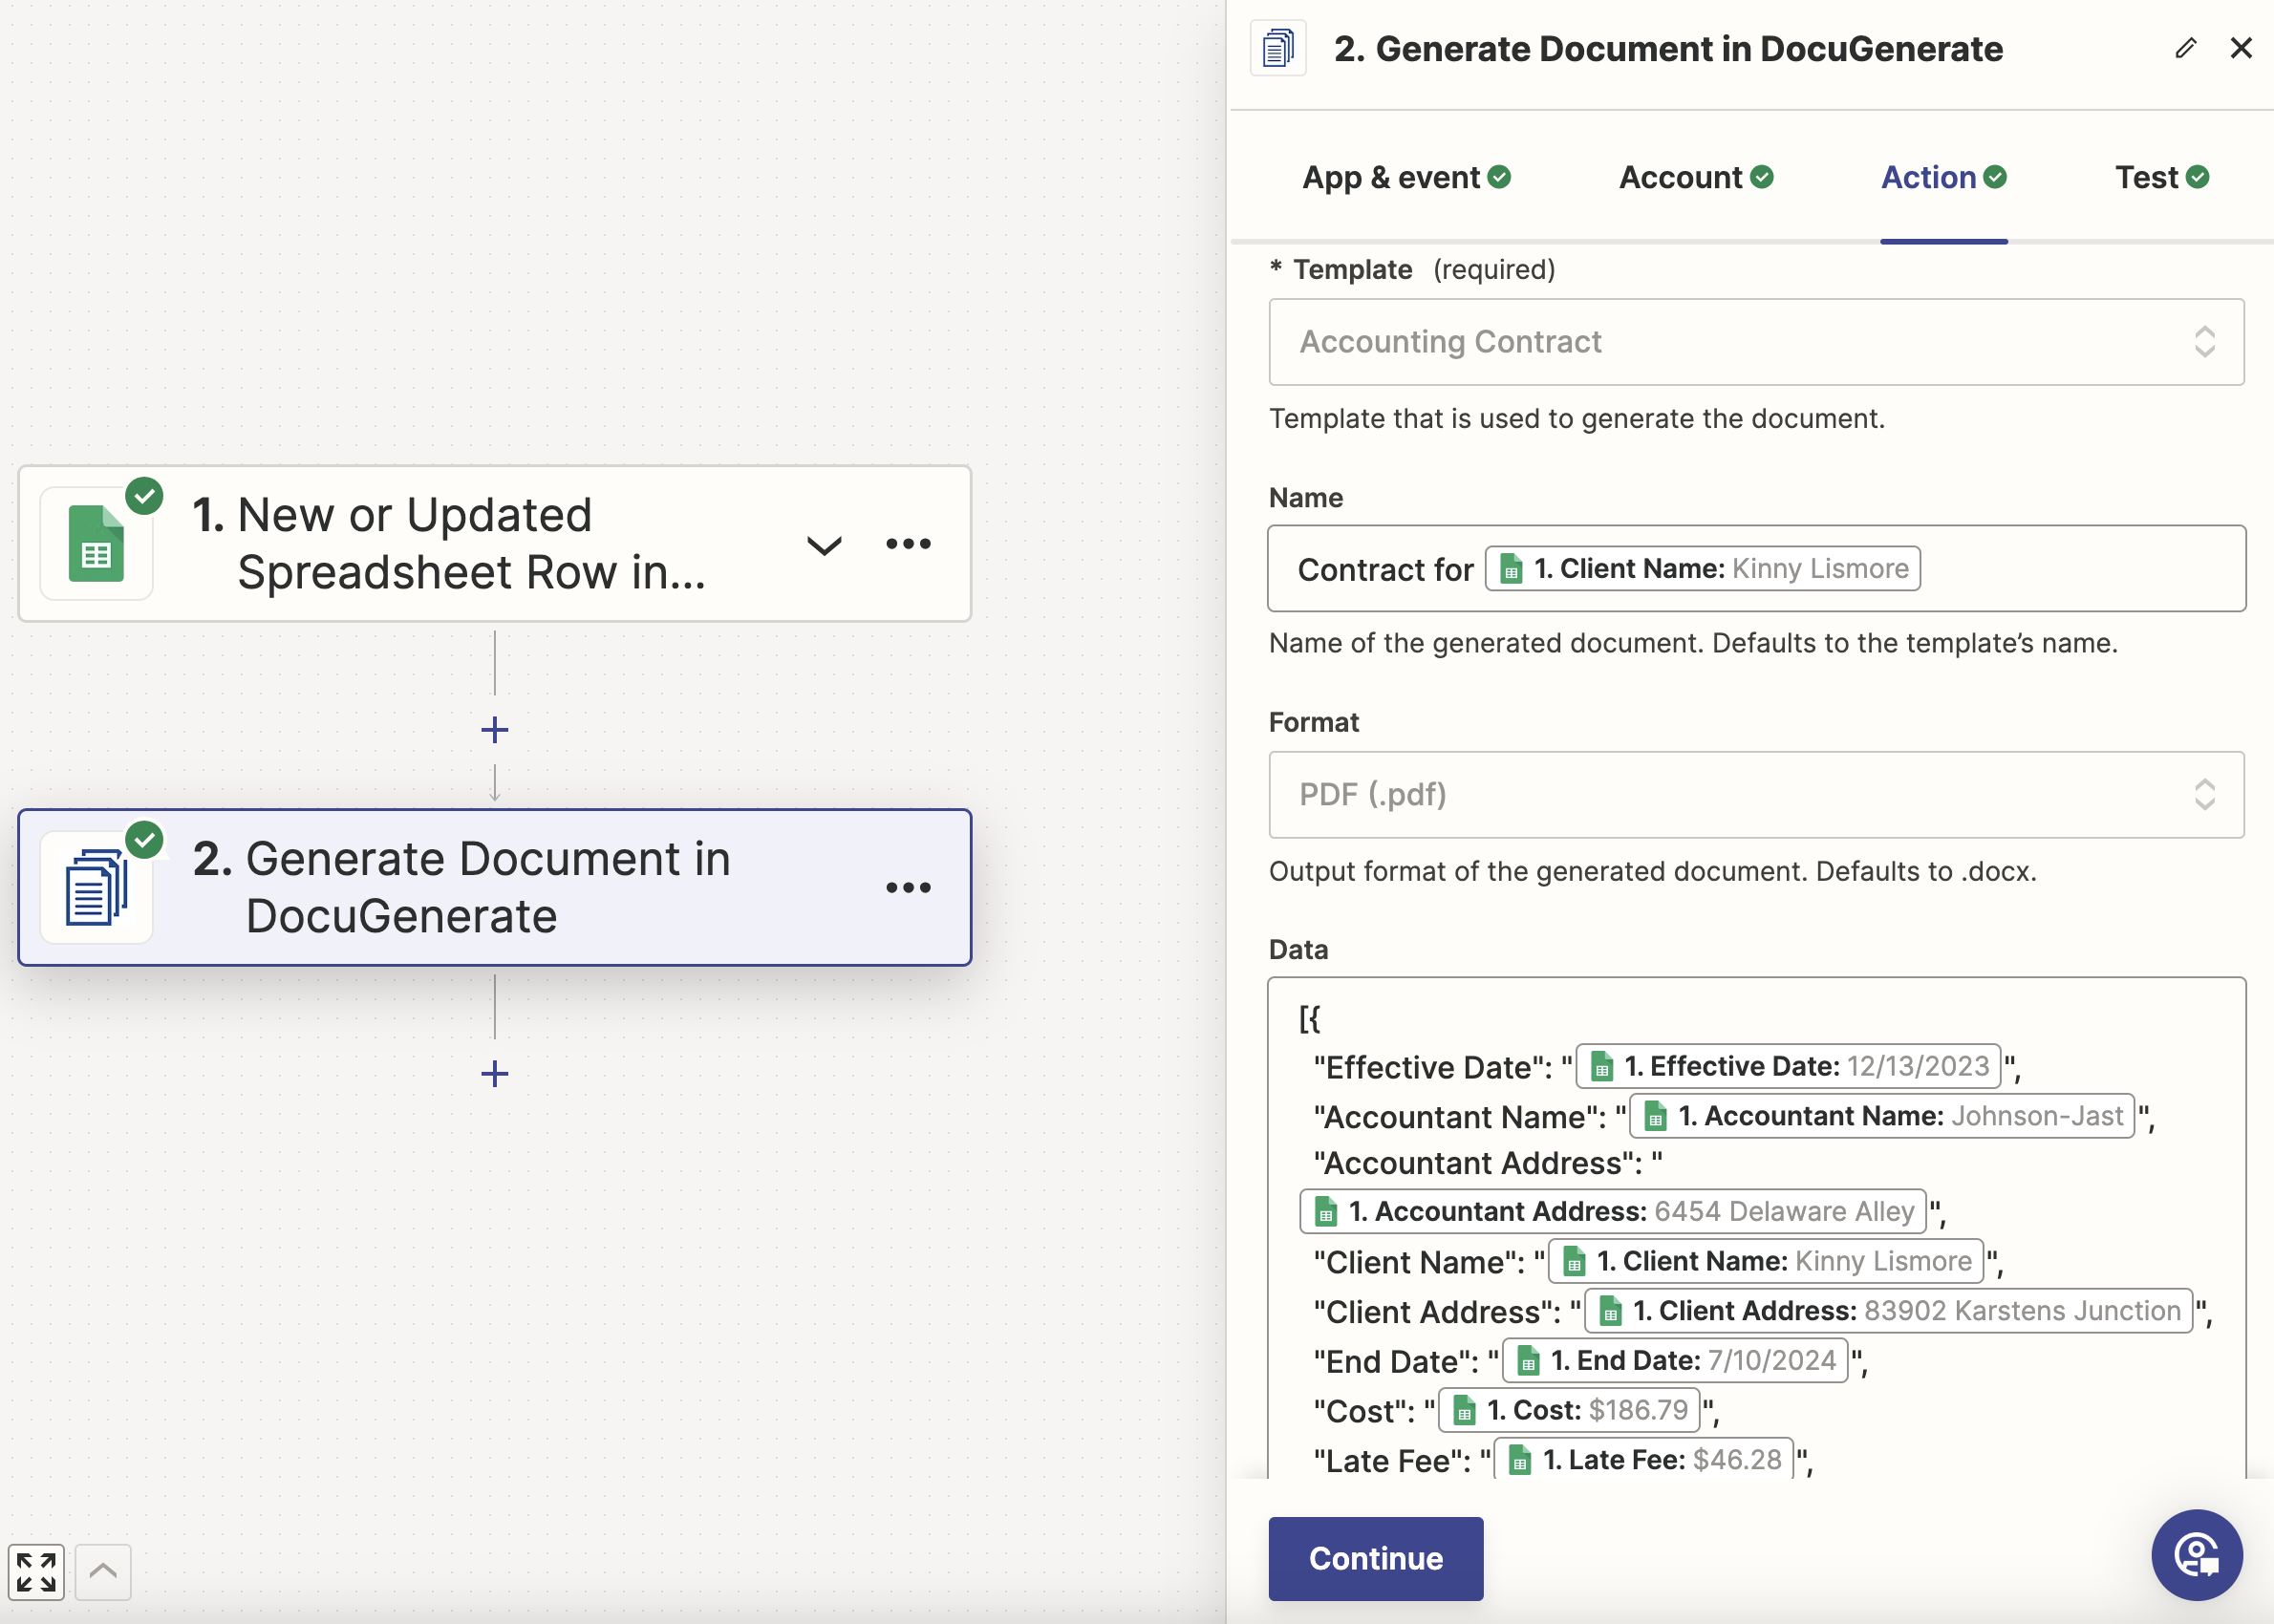Switch to the Account tab
Screen dimensions: 2274x1624
pyautogui.click(x=1696, y=177)
